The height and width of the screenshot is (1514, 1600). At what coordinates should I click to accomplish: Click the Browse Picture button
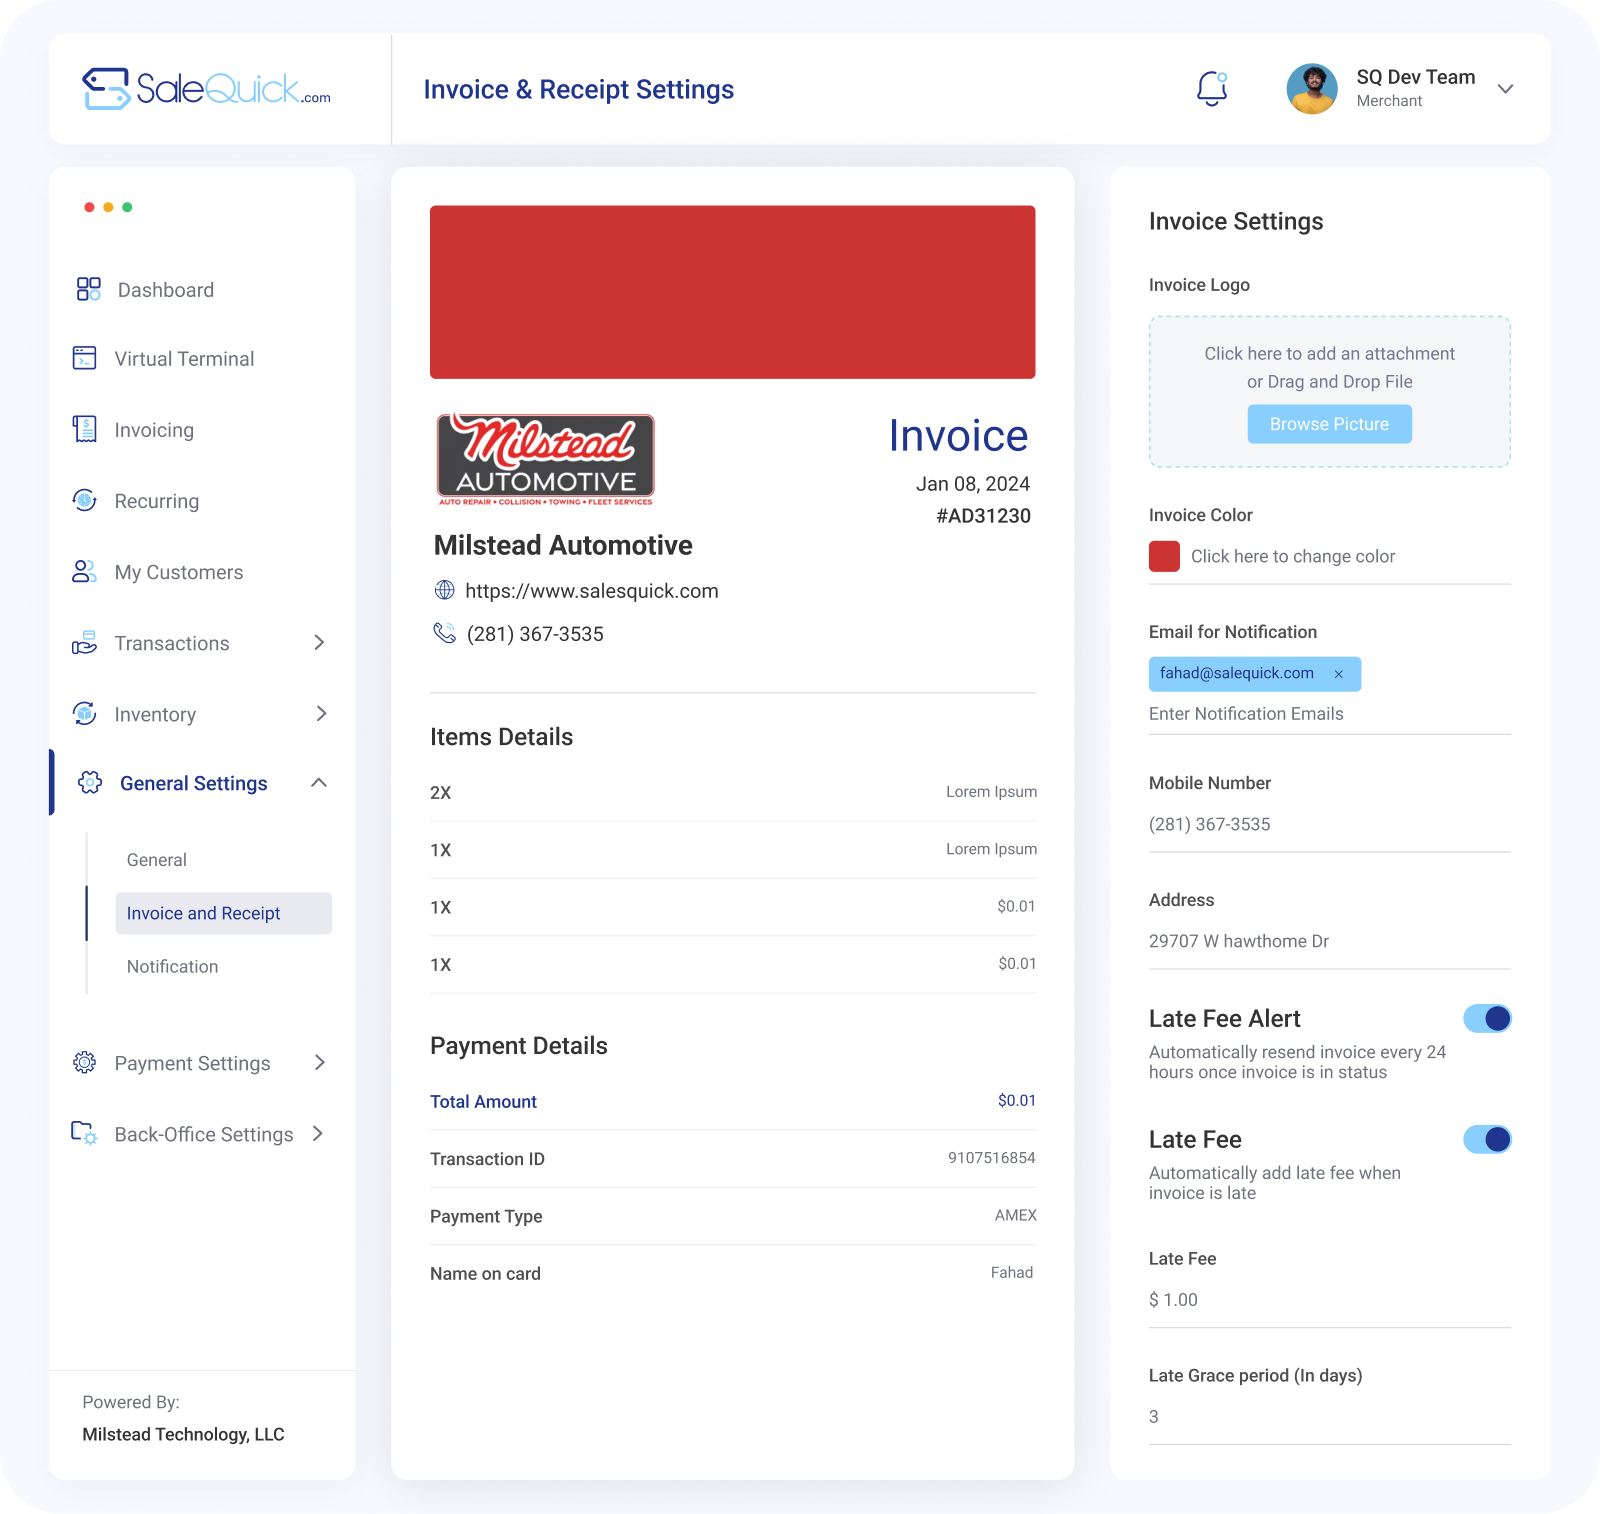click(x=1329, y=424)
